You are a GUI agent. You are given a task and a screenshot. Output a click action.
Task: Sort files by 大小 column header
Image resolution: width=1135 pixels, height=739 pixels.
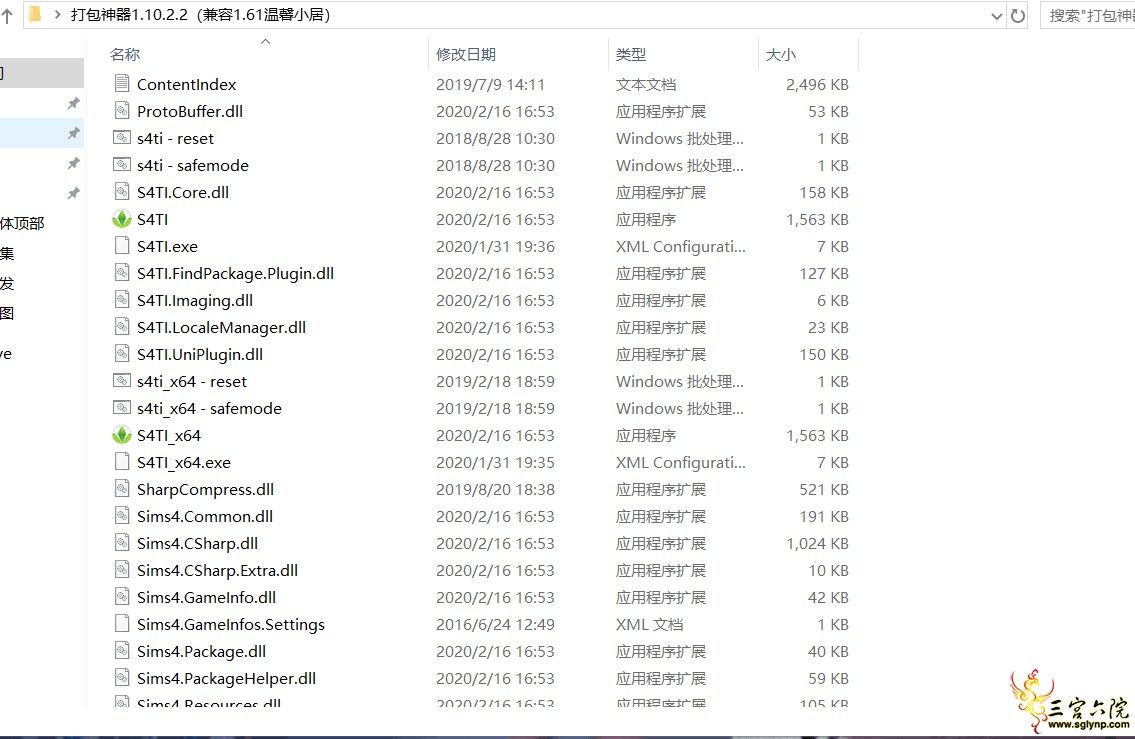coord(780,54)
